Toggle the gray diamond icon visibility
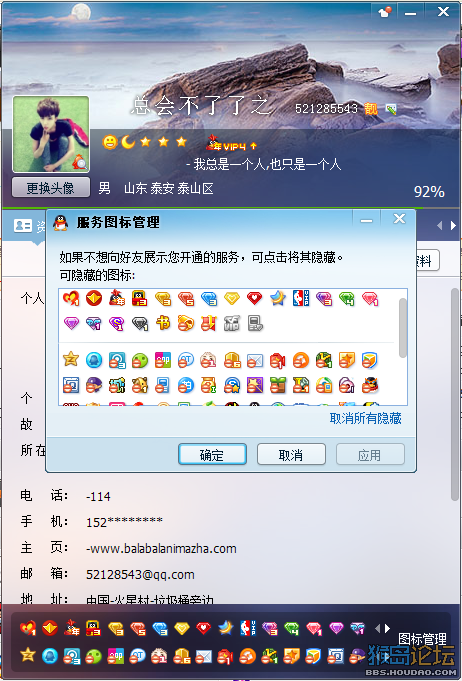 pos(140,324)
